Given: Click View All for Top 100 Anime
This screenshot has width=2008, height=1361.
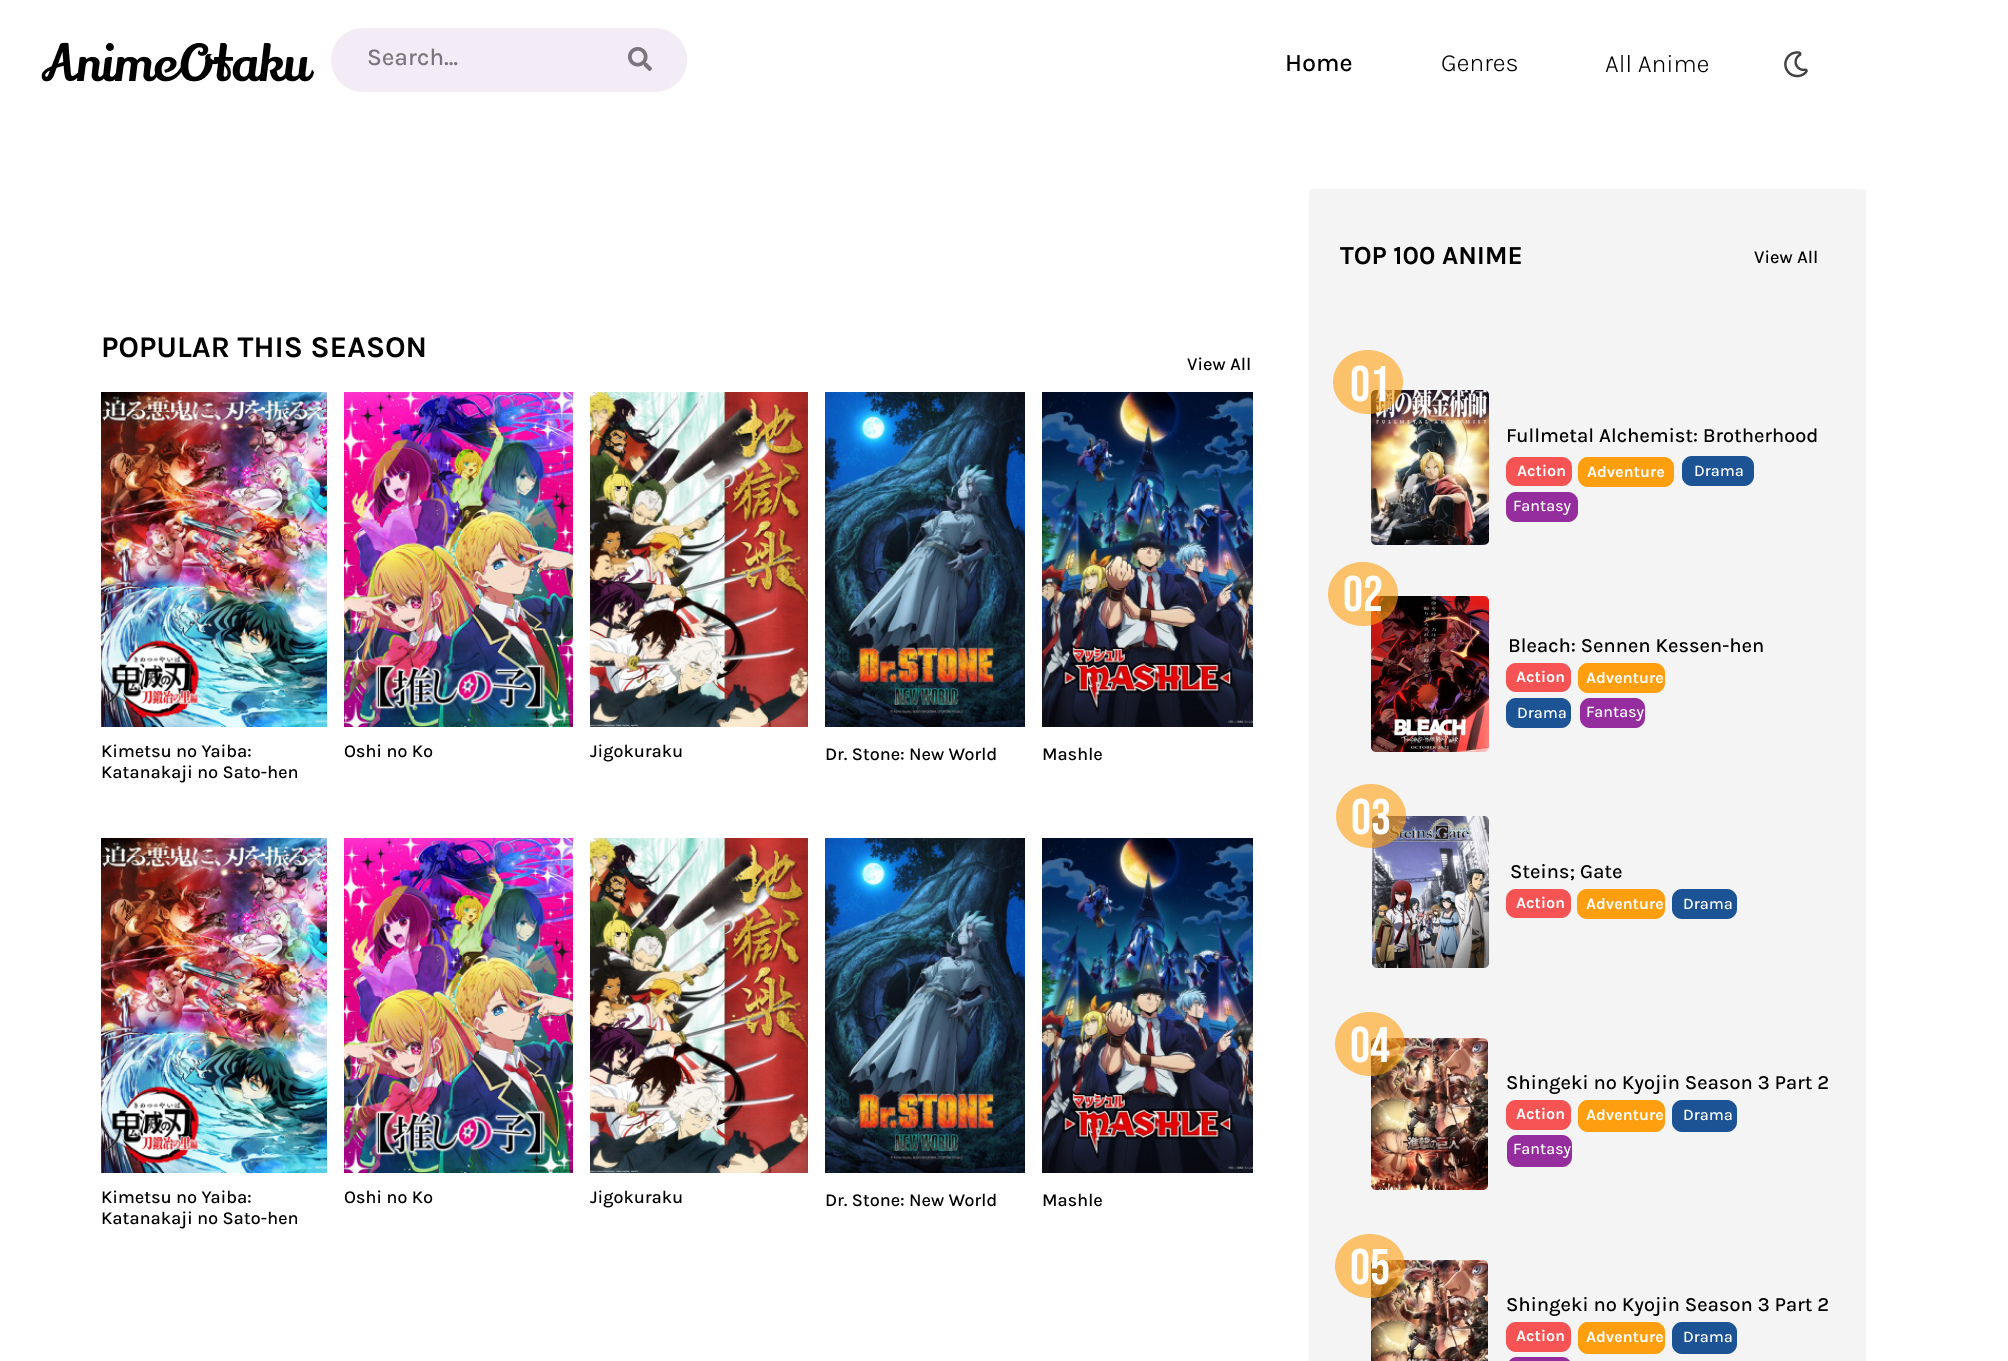Looking at the screenshot, I should [1784, 257].
